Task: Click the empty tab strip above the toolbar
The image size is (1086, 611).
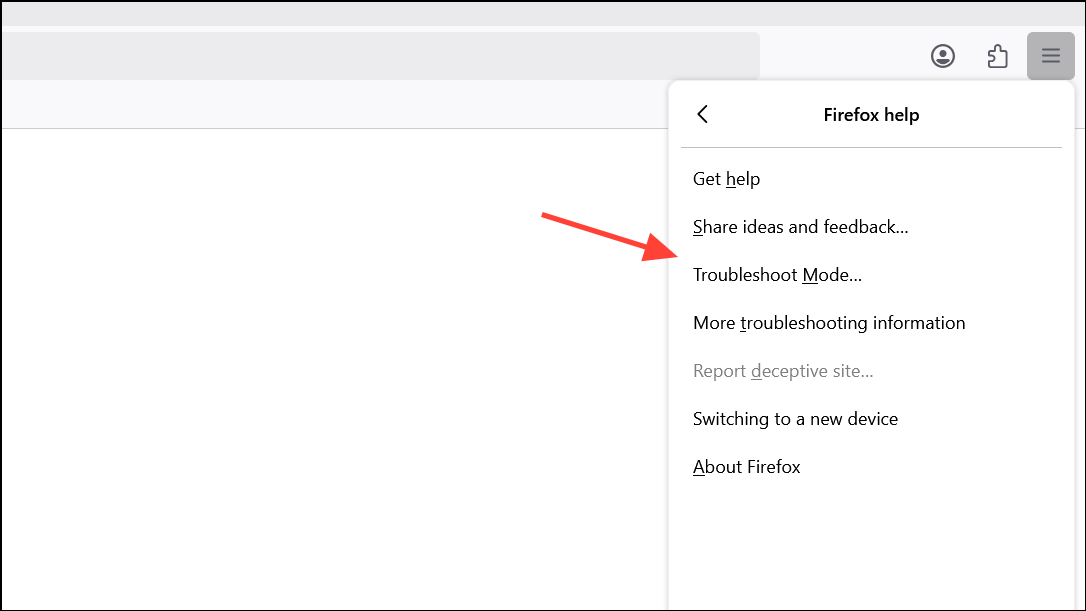Action: (500, 12)
